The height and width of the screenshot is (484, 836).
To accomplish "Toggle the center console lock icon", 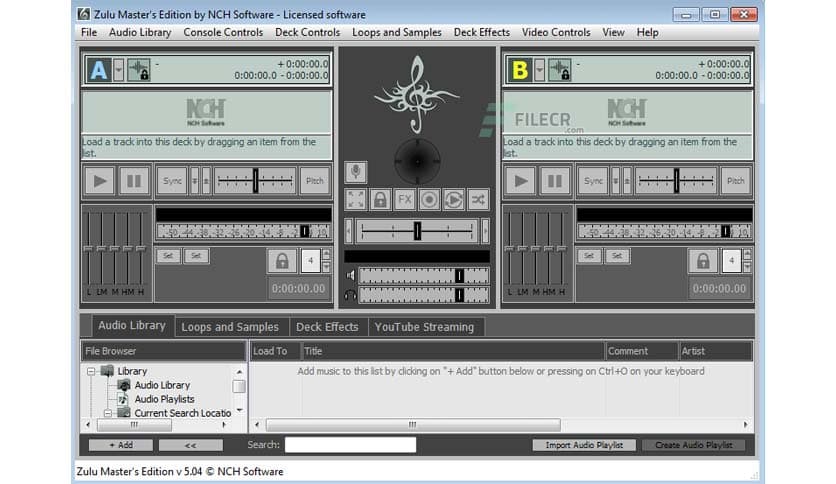I will tap(380, 200).
